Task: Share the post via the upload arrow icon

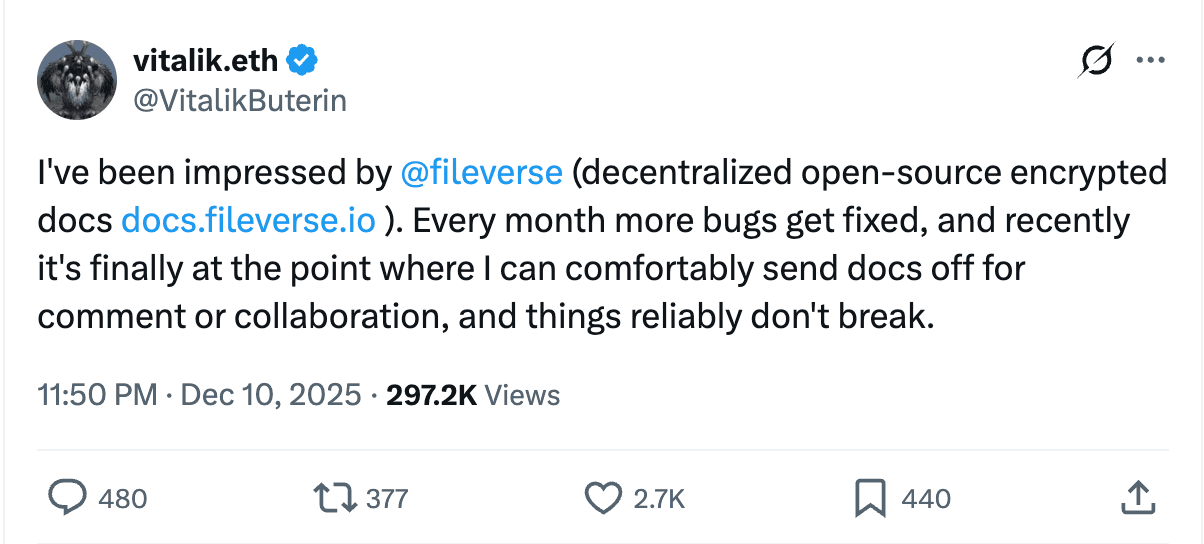Action: pyautogui.click(x=1138, y=497)
